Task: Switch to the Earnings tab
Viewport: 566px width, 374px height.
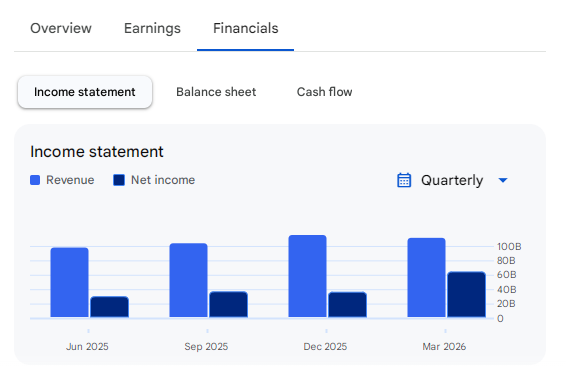Action: click(152, 28)
